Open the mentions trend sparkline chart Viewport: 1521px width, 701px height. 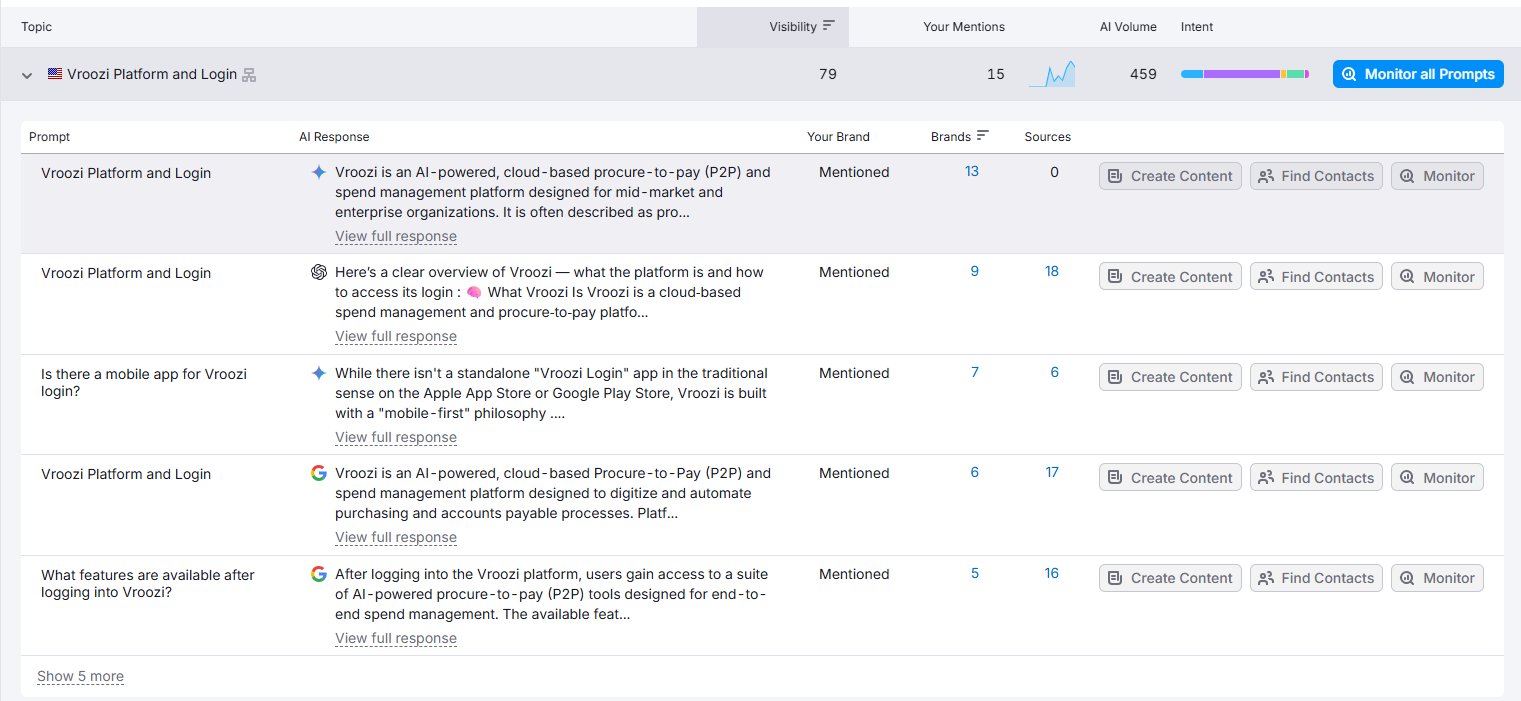[x=1052, y=74]
